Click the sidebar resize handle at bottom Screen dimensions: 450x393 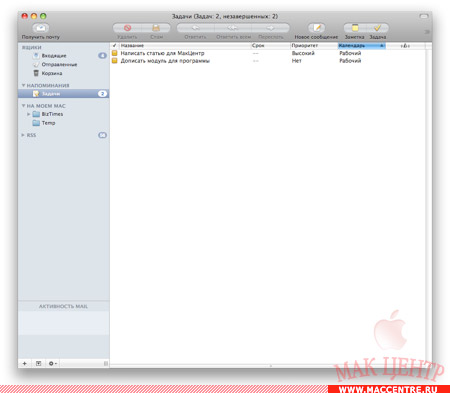[106, 363]
